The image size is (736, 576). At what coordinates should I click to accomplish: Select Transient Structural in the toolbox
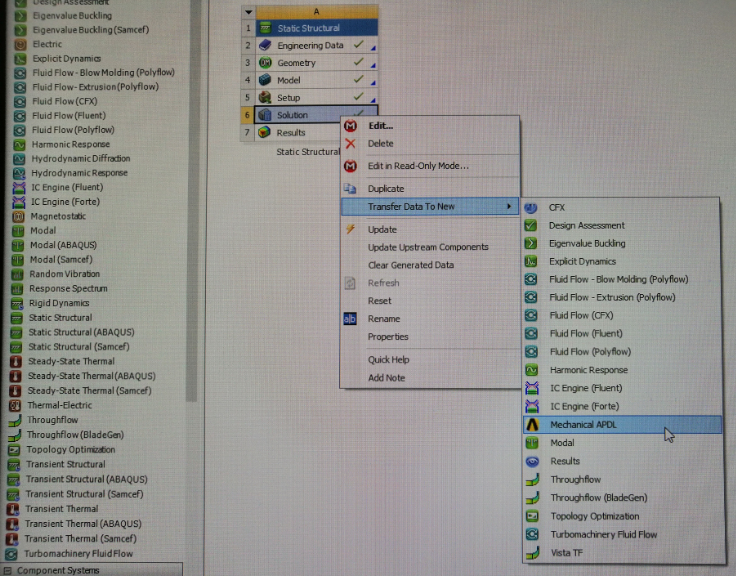click(66, 464)
